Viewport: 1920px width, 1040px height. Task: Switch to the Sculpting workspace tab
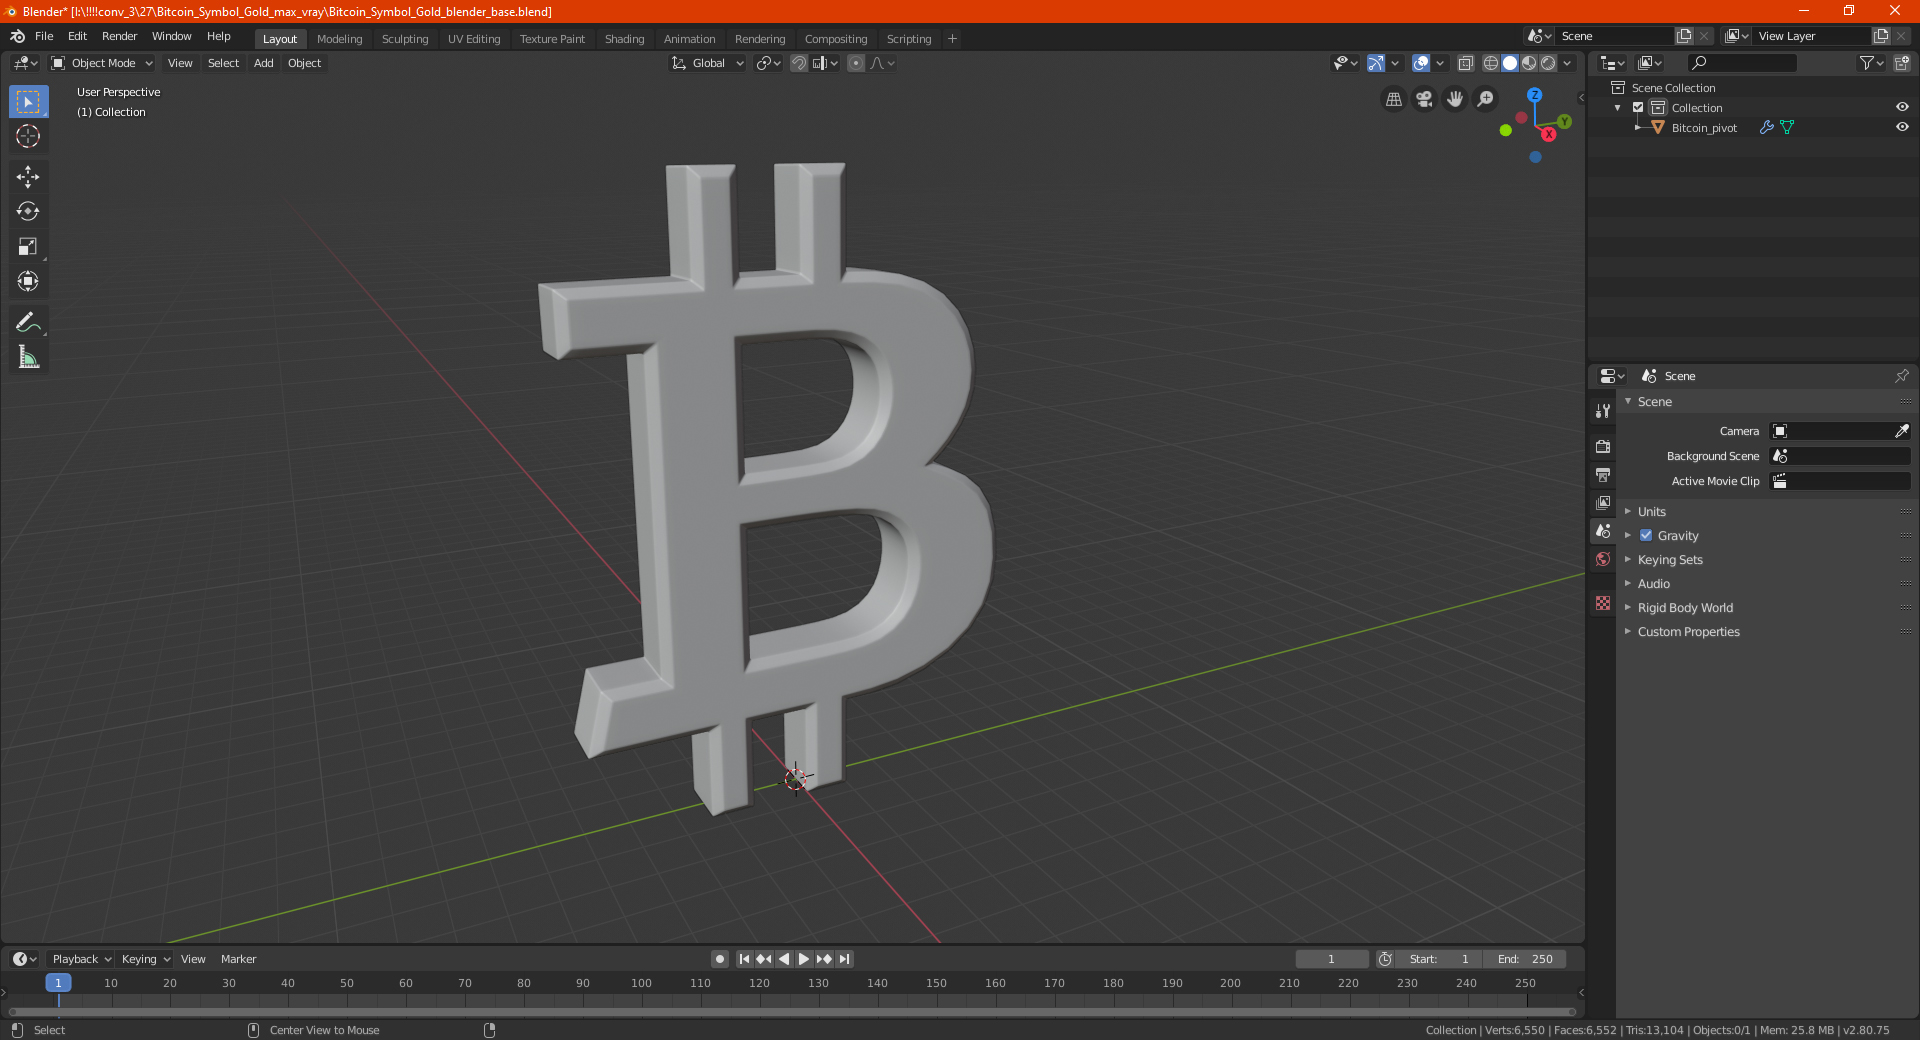click(x=405, y=39)
